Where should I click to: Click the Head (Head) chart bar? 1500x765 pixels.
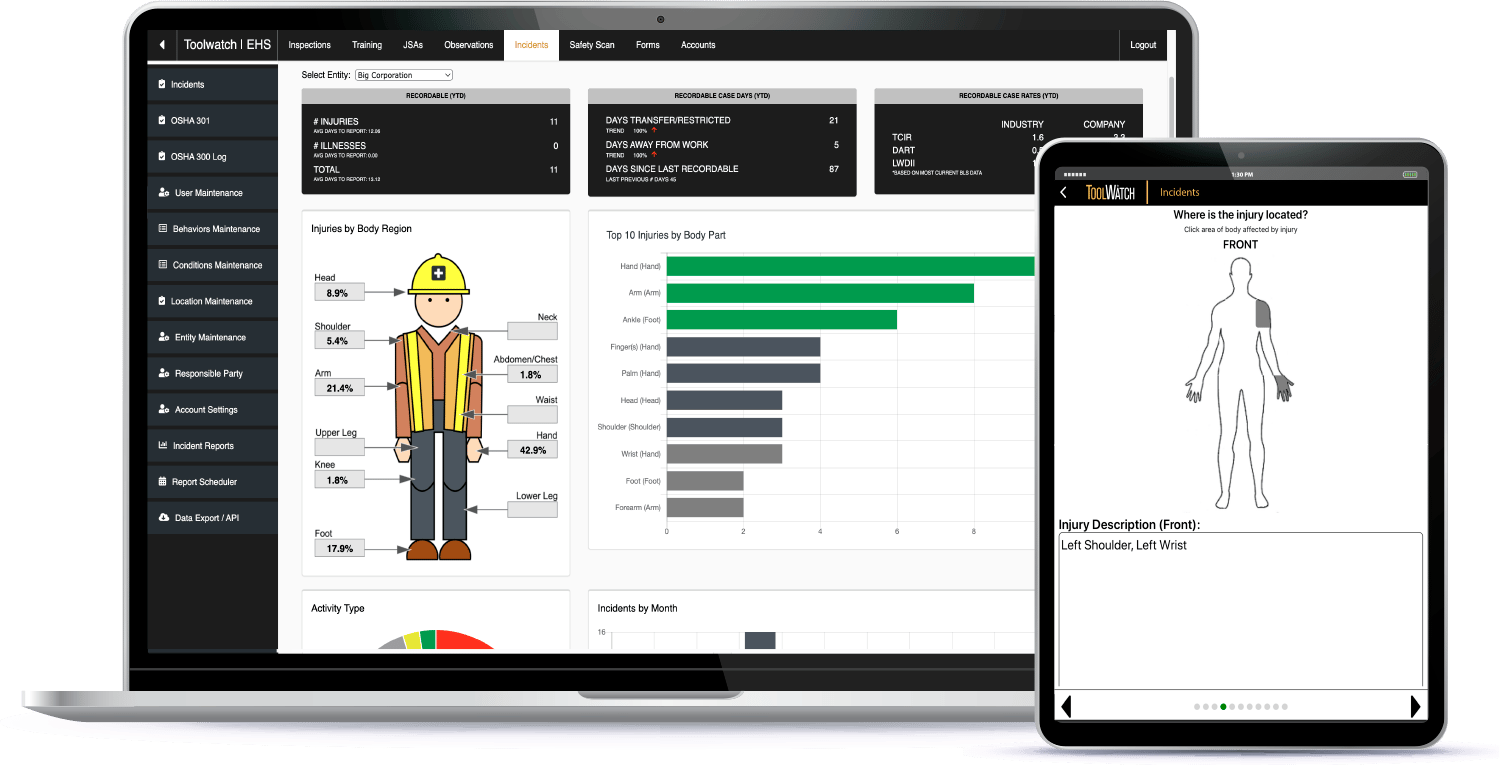pos(724,400)
